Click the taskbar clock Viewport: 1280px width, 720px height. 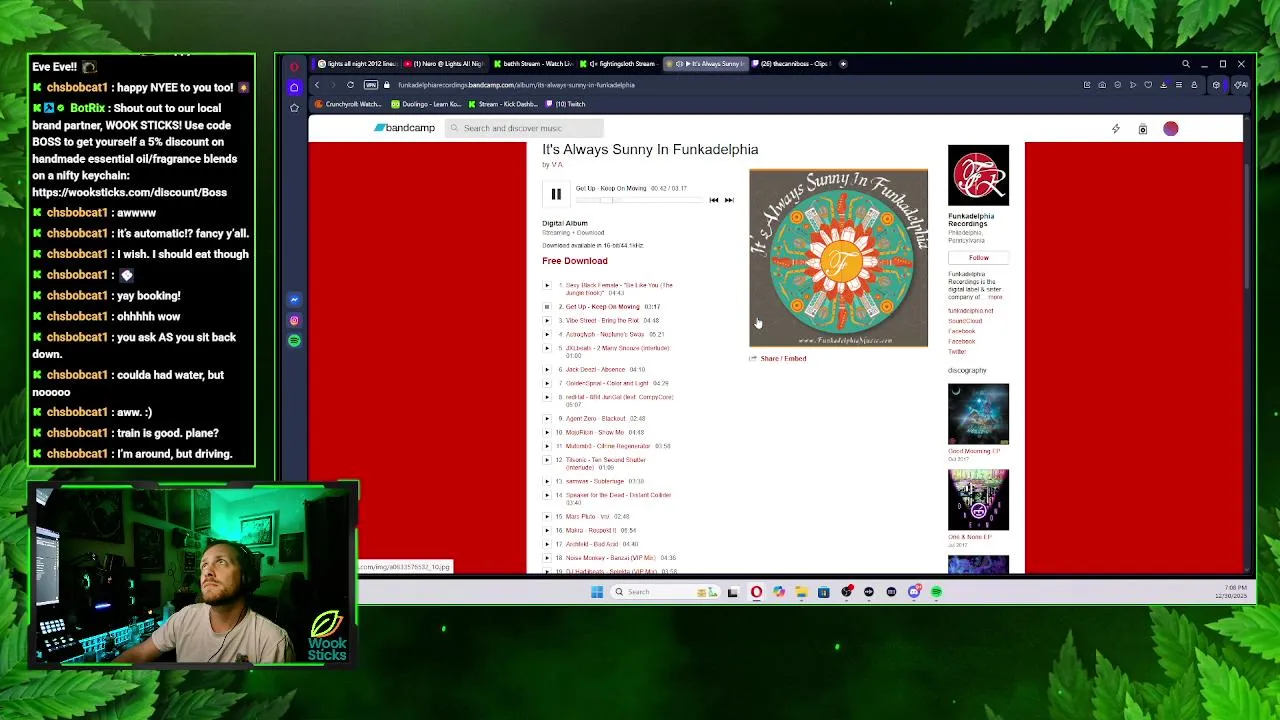click(x=1235, y=592)
